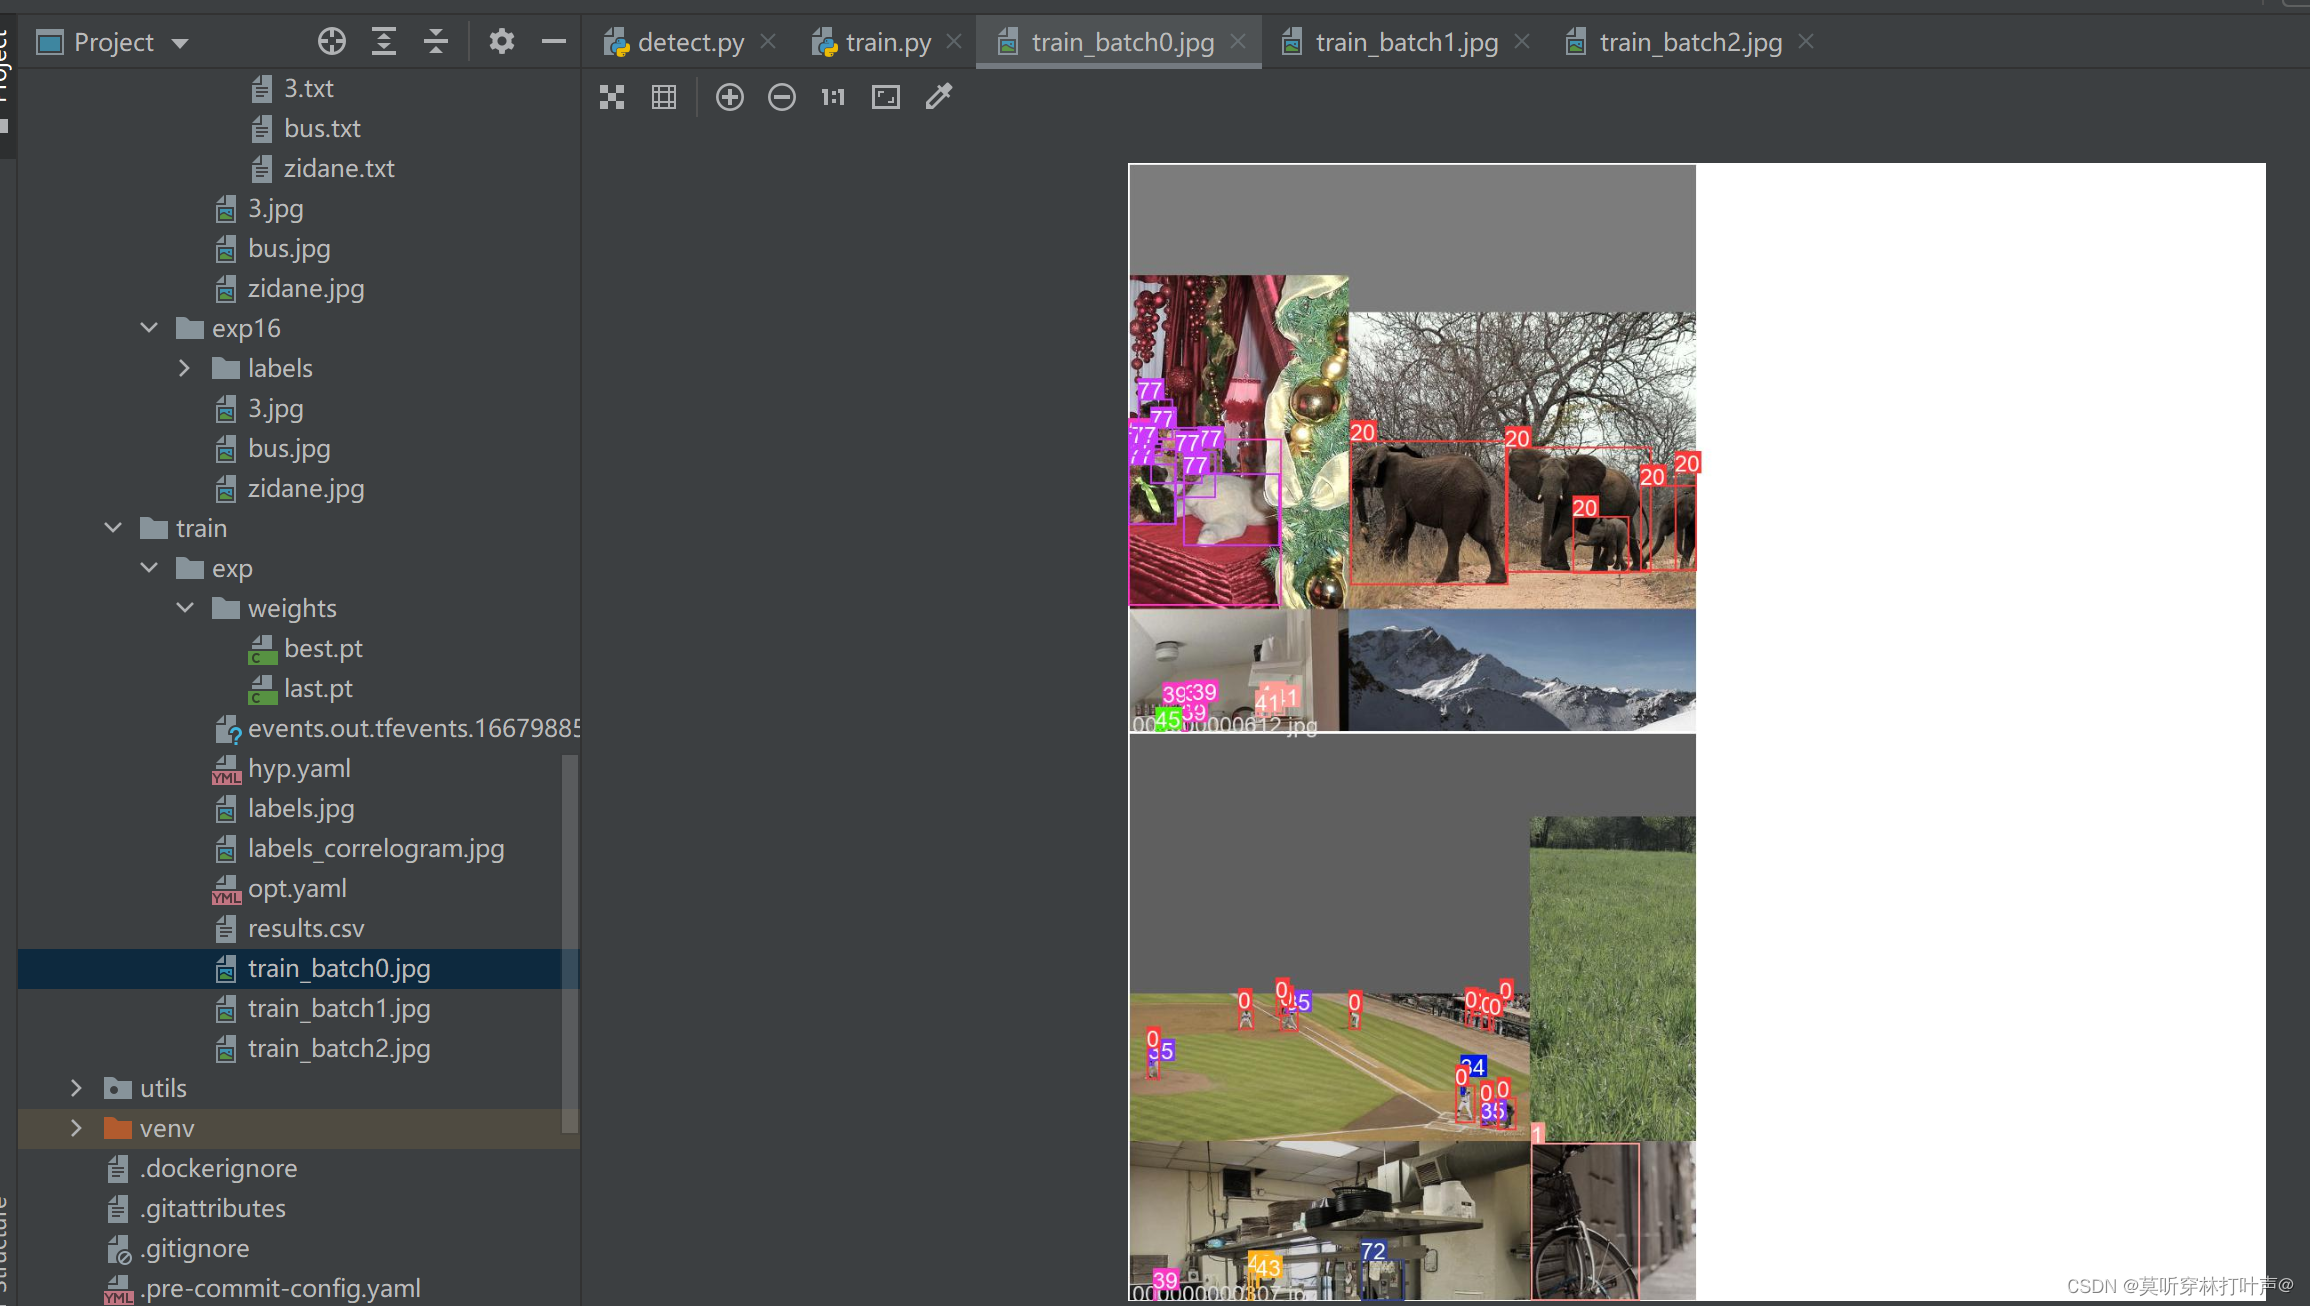Select hyp.yaml file
Screen dimensions: 2310x1306
tap(298, 768)
